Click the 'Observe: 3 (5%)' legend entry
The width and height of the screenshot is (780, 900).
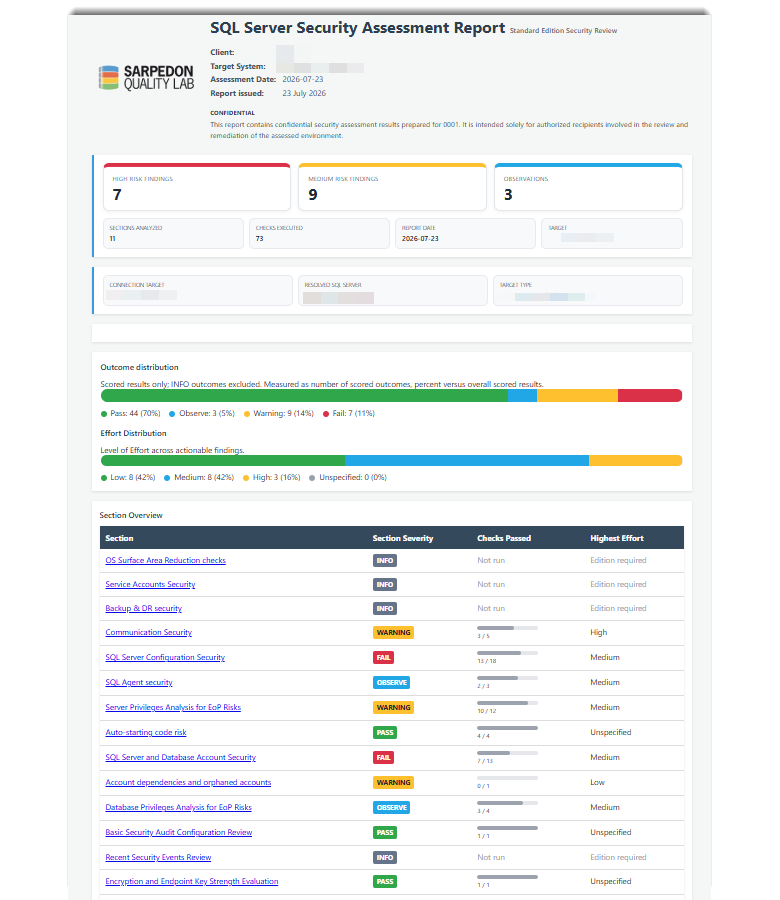(x=202, y=413)
